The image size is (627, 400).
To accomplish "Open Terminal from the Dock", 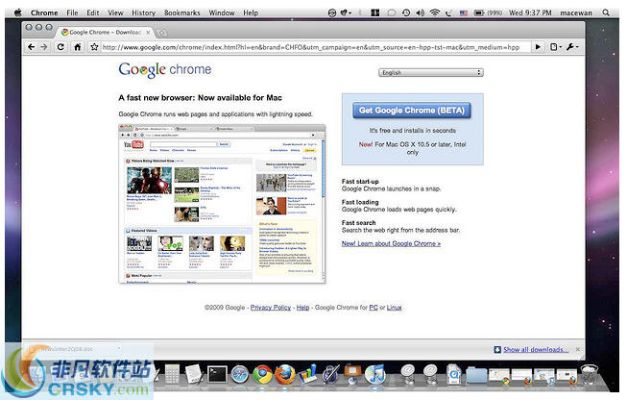I will pyautogui.click(x=216, y=374).
